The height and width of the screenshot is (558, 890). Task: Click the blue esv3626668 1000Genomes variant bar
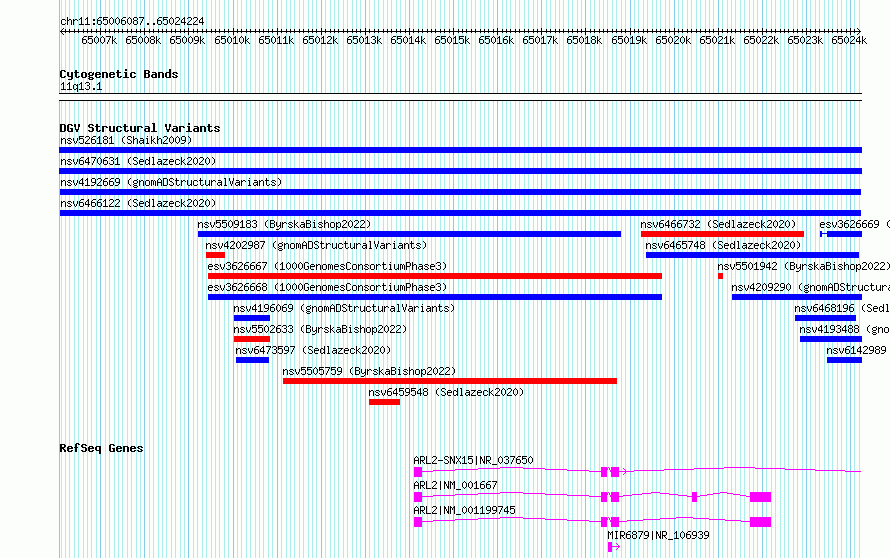(435, 297)
